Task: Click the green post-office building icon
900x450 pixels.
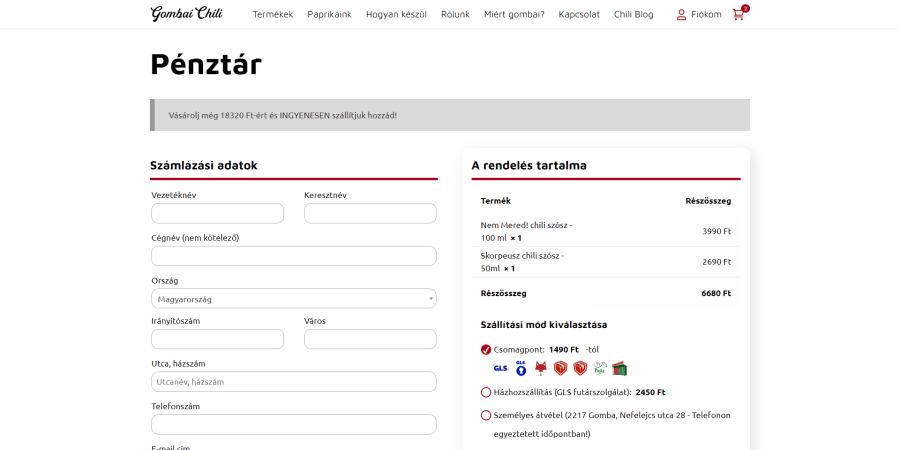Action: pos(619,368)
